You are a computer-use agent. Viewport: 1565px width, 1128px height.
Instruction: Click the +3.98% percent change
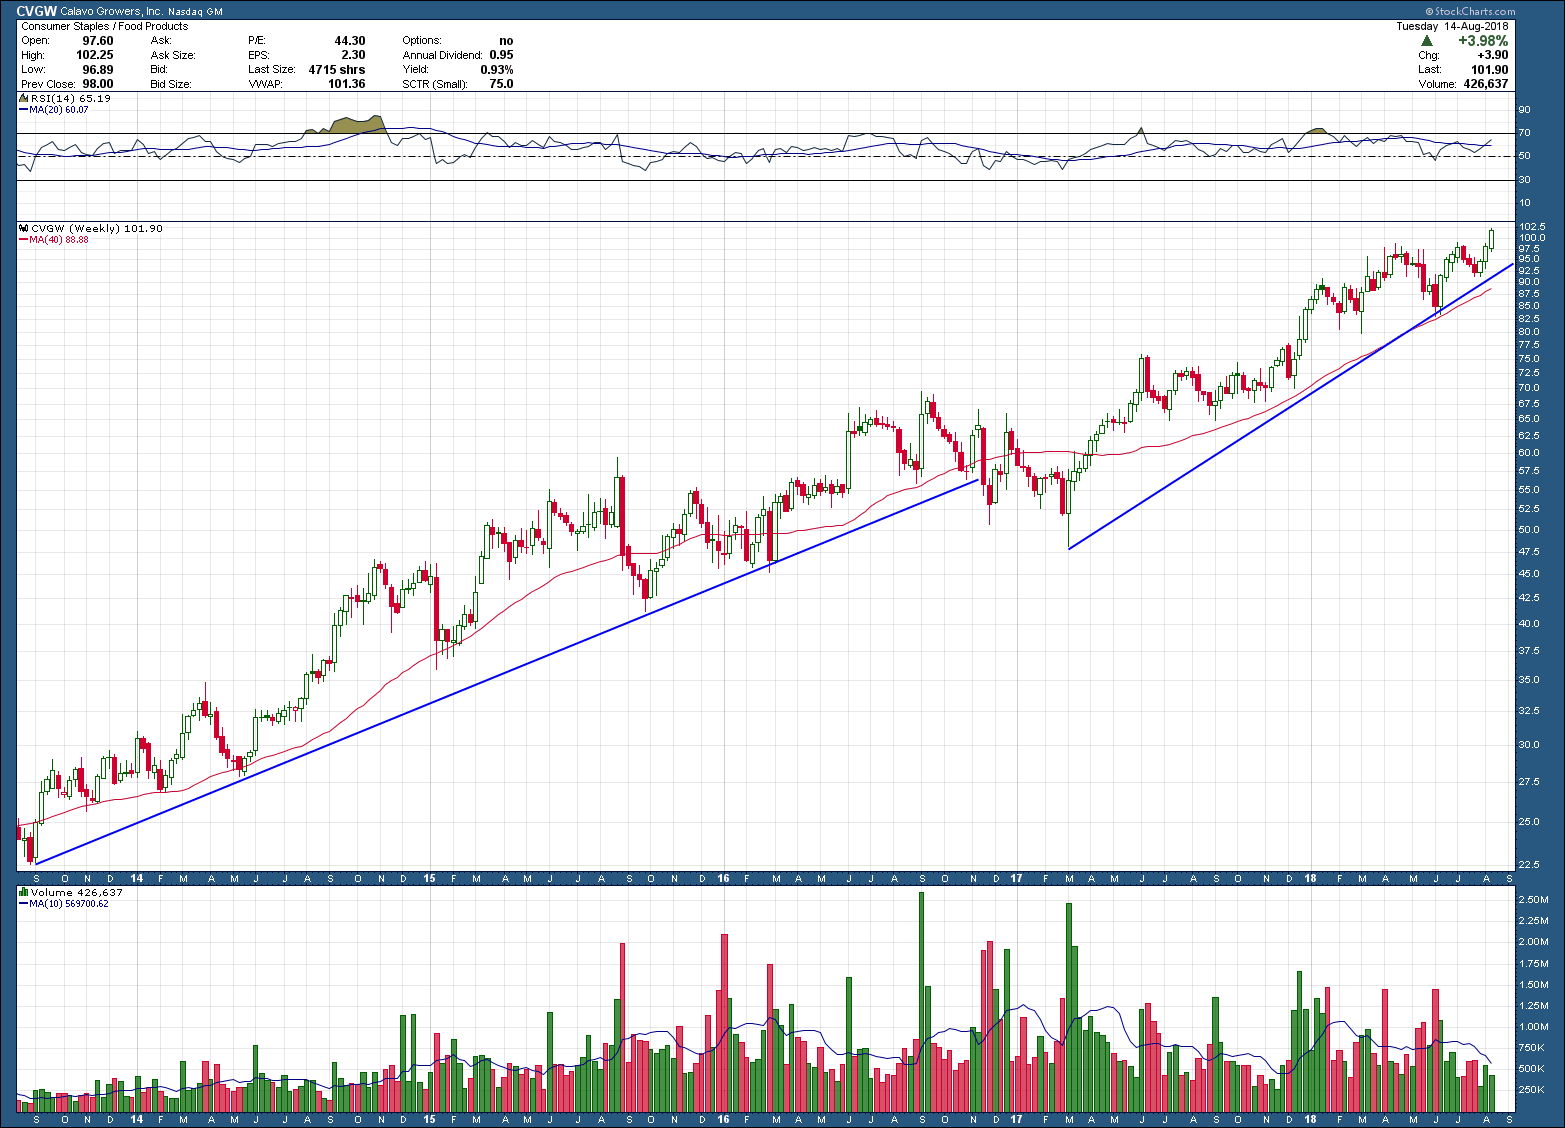[x=1483, y=41]
